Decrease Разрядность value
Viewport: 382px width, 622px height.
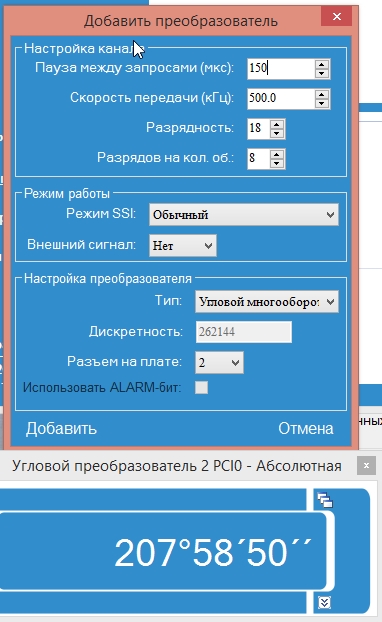(277, 133)
